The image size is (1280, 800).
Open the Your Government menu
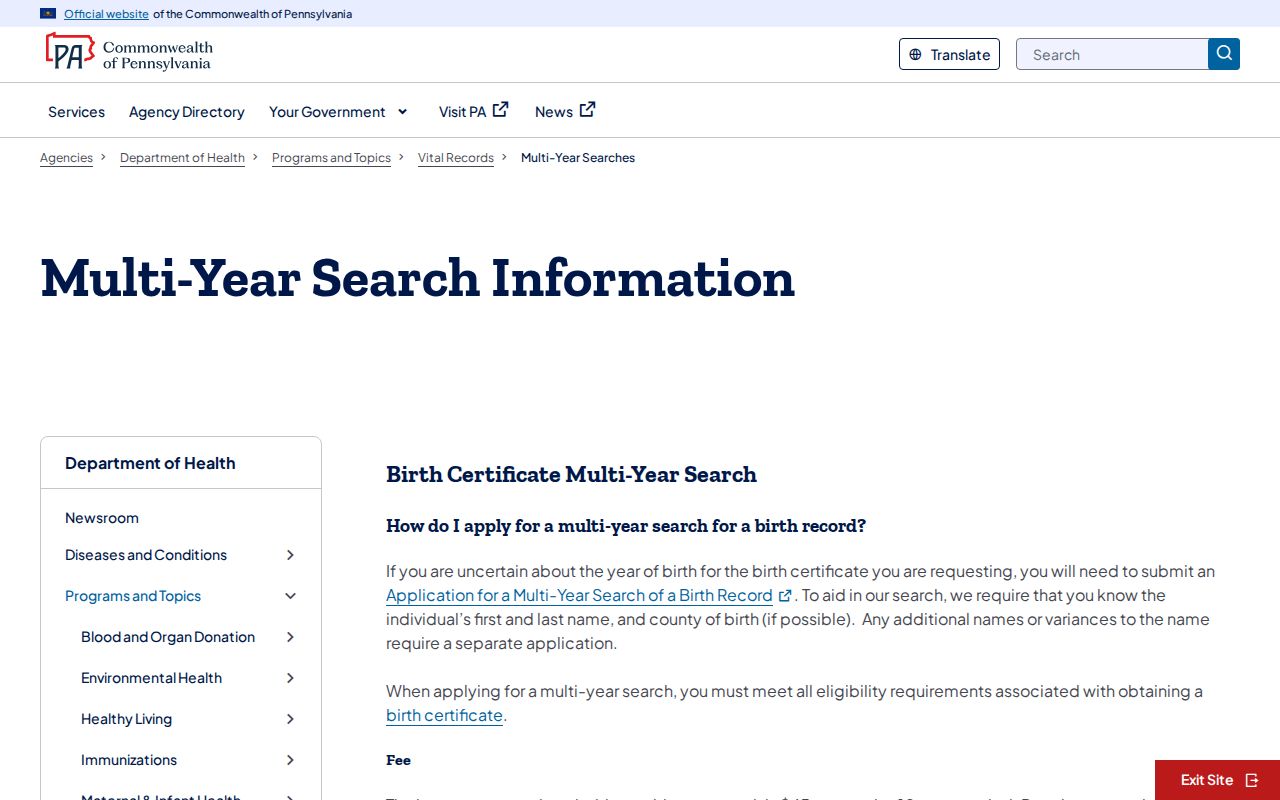click(x=327, y=112)
